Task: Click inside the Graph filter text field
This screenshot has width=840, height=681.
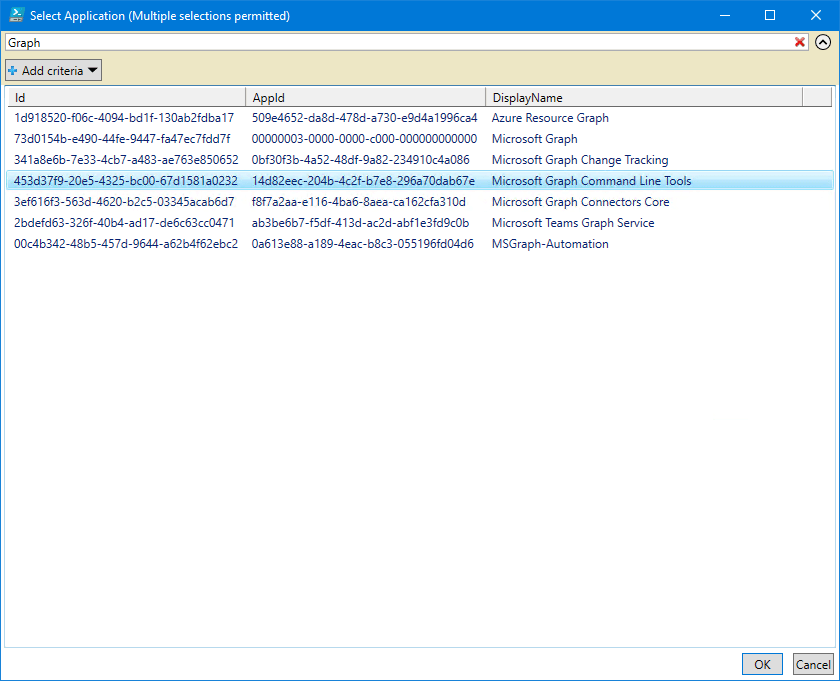Action: 400,43
